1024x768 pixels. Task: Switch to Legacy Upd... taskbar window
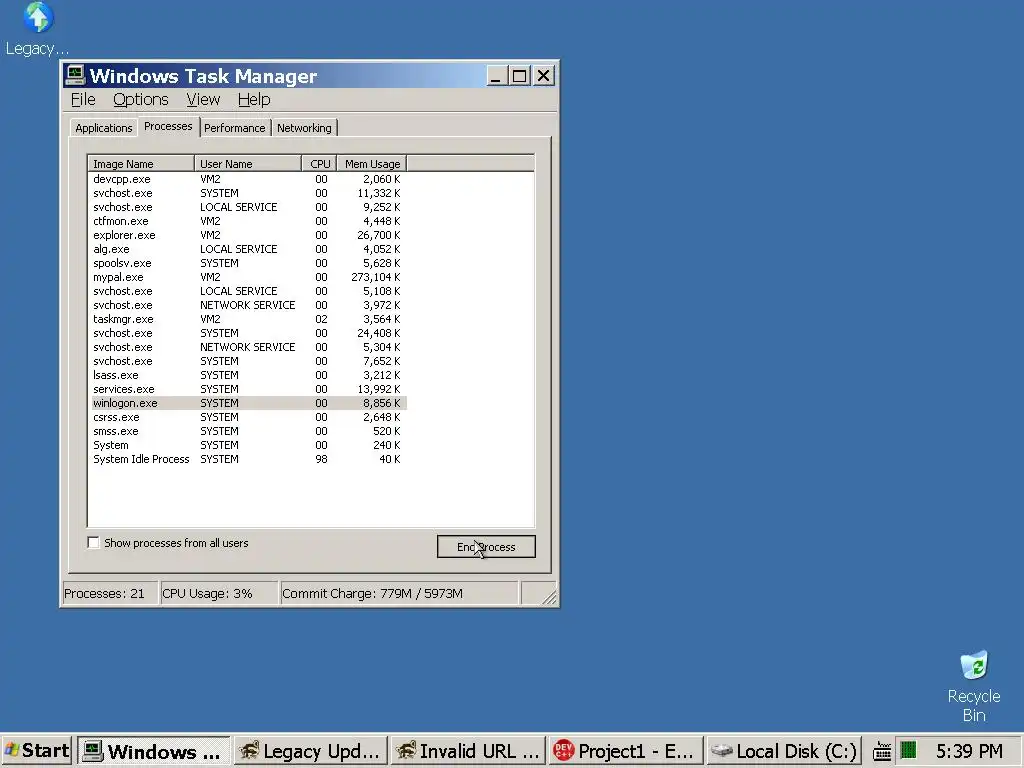click(311, 751)
